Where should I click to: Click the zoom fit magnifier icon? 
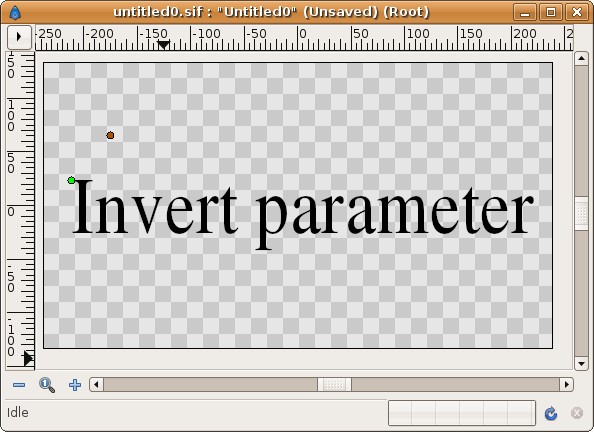(47, 385)
